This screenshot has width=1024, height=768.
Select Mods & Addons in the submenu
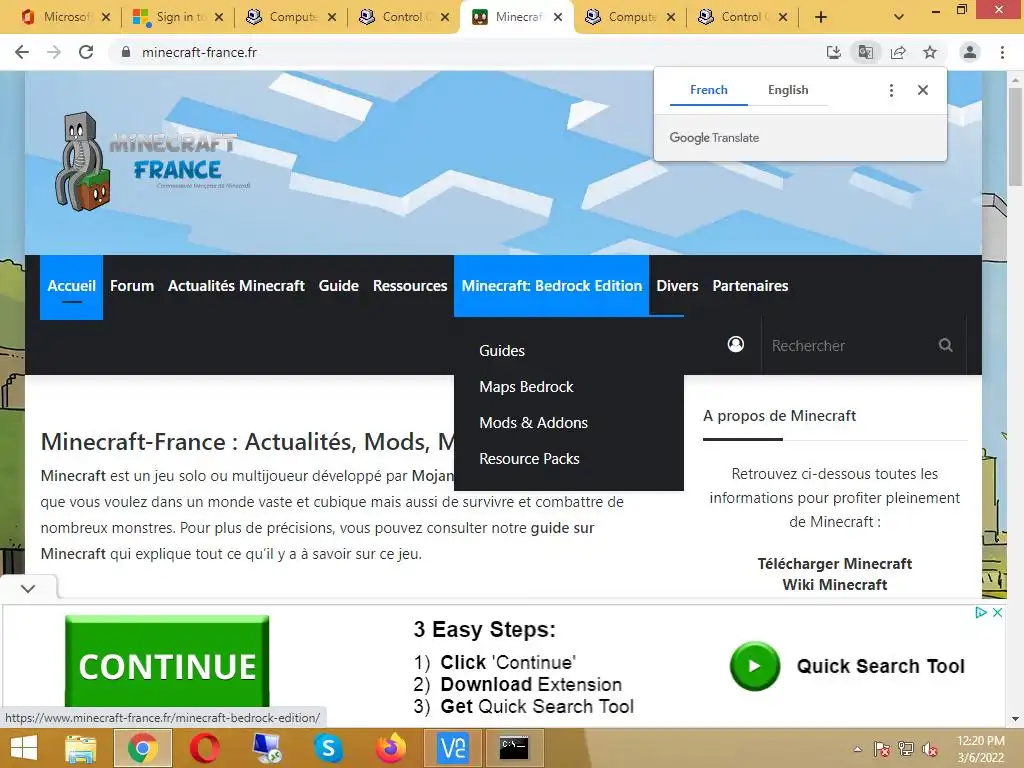coord(534,423)
